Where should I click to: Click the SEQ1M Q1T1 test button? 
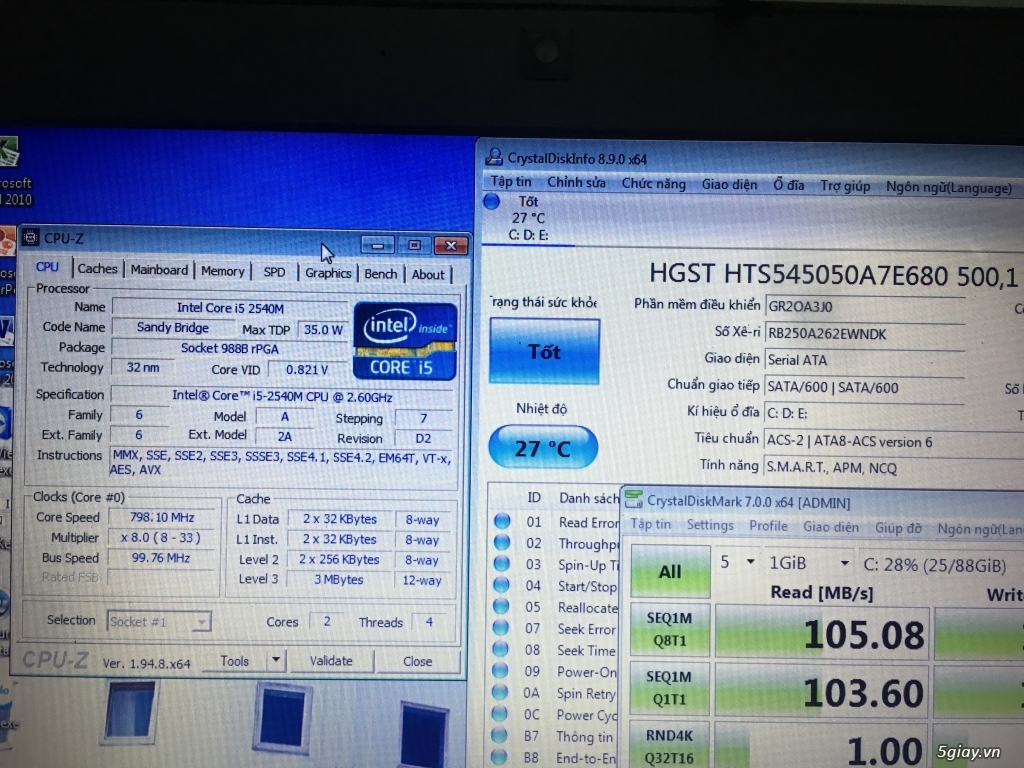click(x=669, y=688)
